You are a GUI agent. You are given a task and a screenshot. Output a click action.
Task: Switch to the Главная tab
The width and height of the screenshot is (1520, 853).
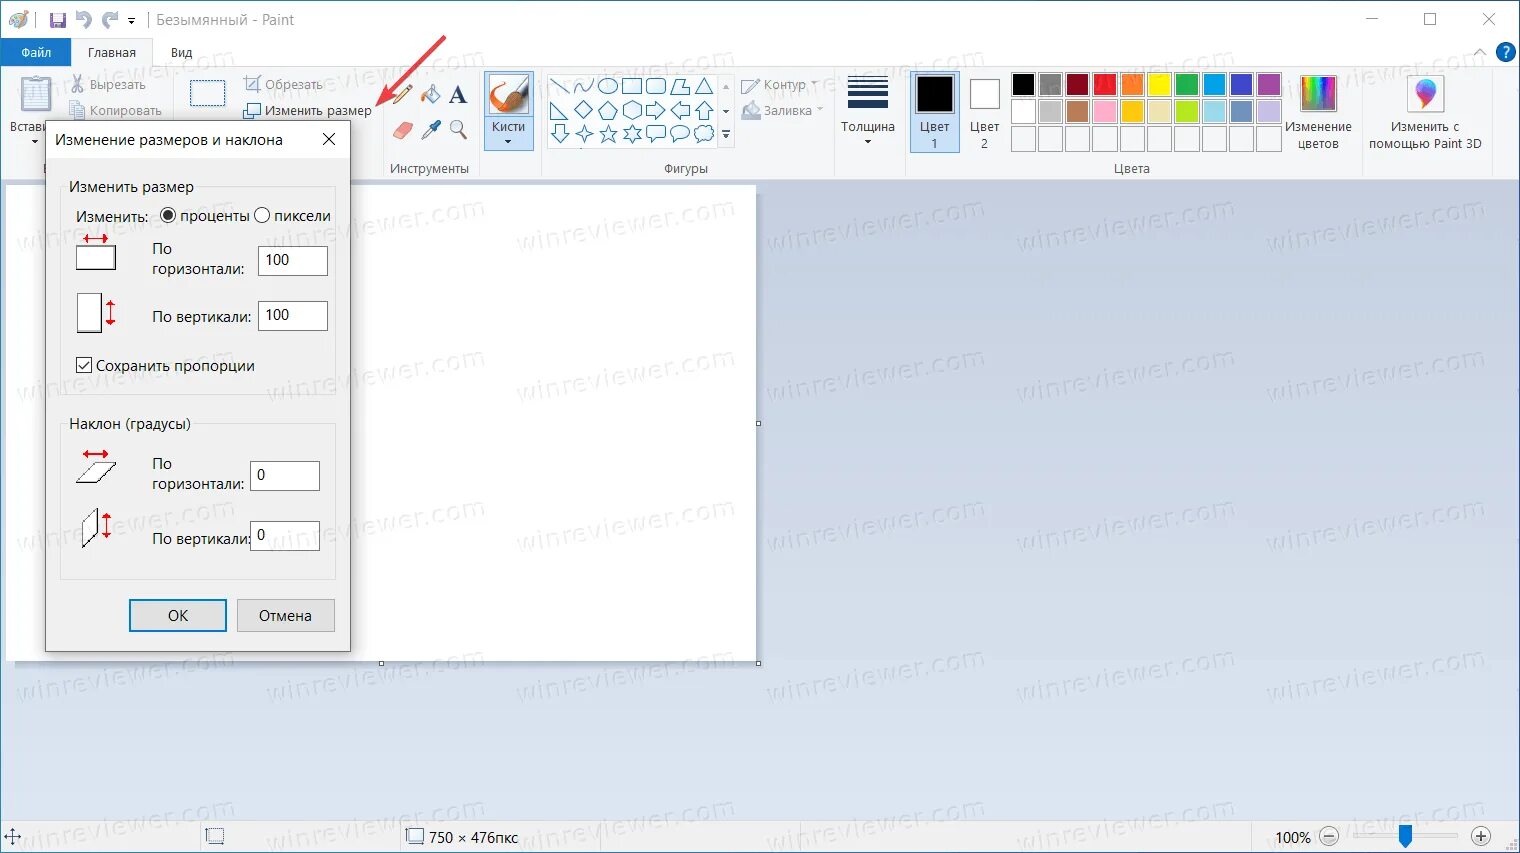112,52
